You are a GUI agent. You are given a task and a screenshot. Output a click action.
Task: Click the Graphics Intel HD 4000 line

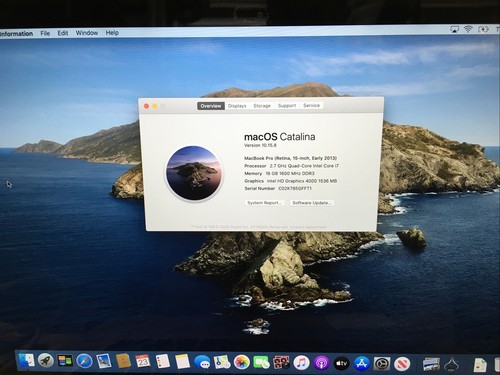coord(290,181)
